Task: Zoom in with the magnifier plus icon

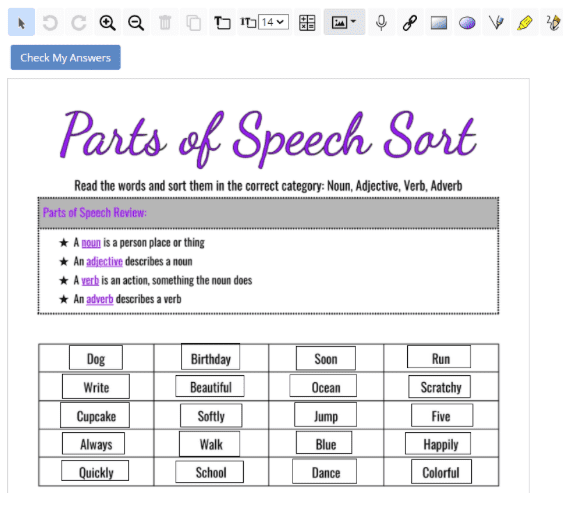Action: tap(107, 23)
